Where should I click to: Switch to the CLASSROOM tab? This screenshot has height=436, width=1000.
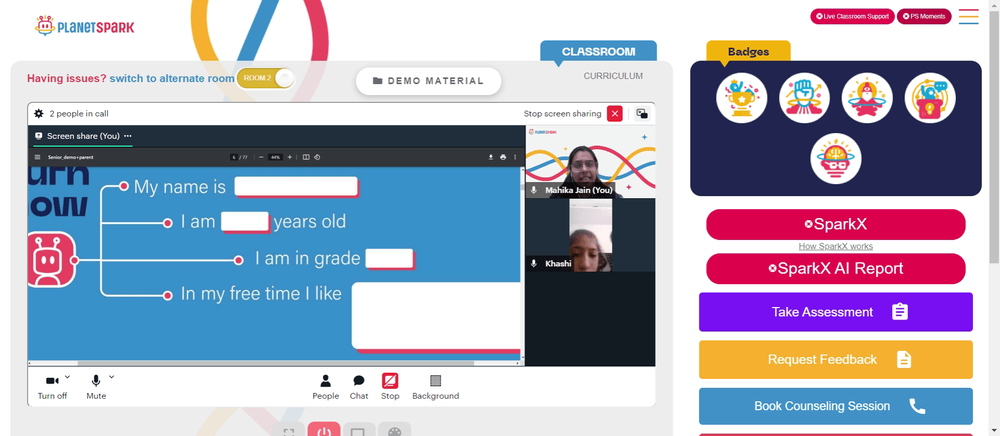[598, 52]
